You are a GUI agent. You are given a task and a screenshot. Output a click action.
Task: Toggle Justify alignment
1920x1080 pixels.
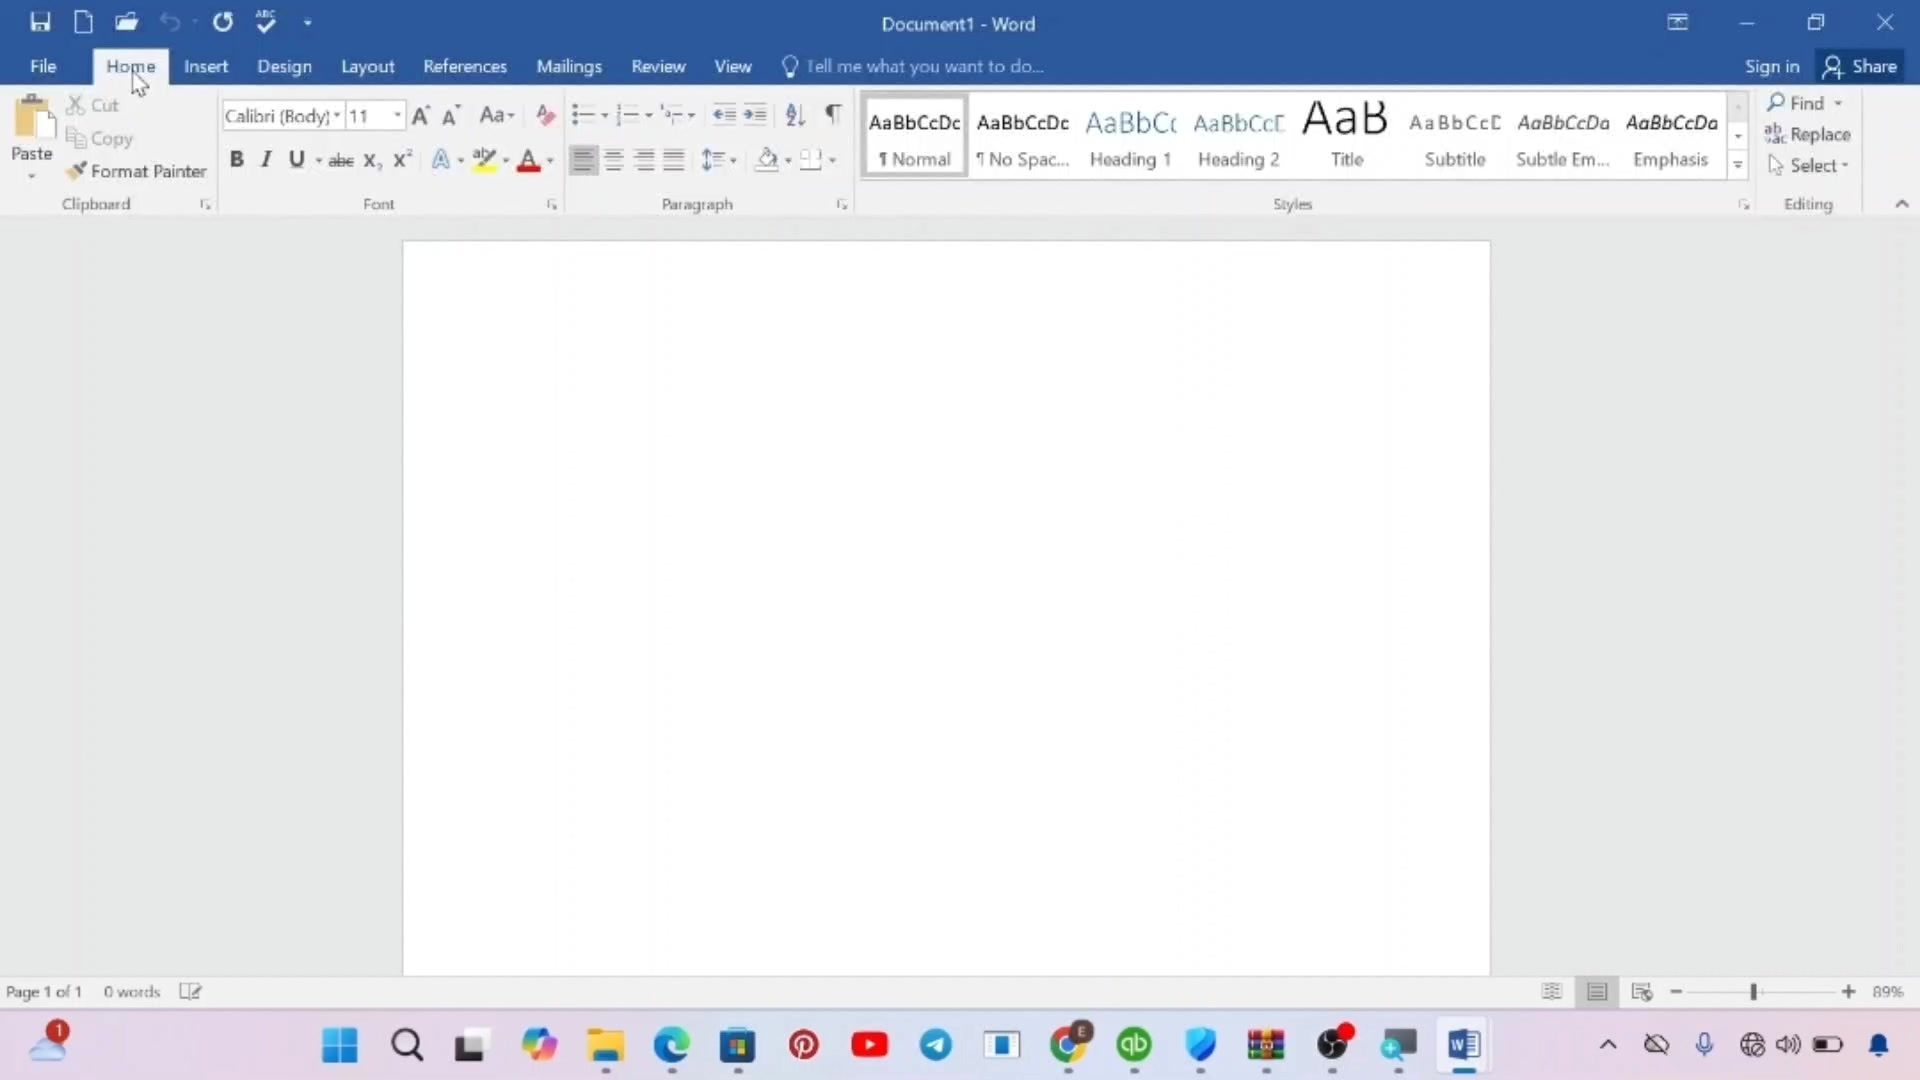pos(675,160)
